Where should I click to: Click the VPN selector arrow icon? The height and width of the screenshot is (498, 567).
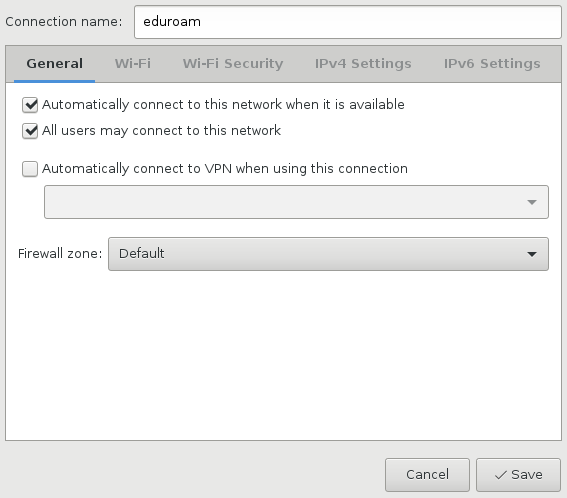point(532,202)
